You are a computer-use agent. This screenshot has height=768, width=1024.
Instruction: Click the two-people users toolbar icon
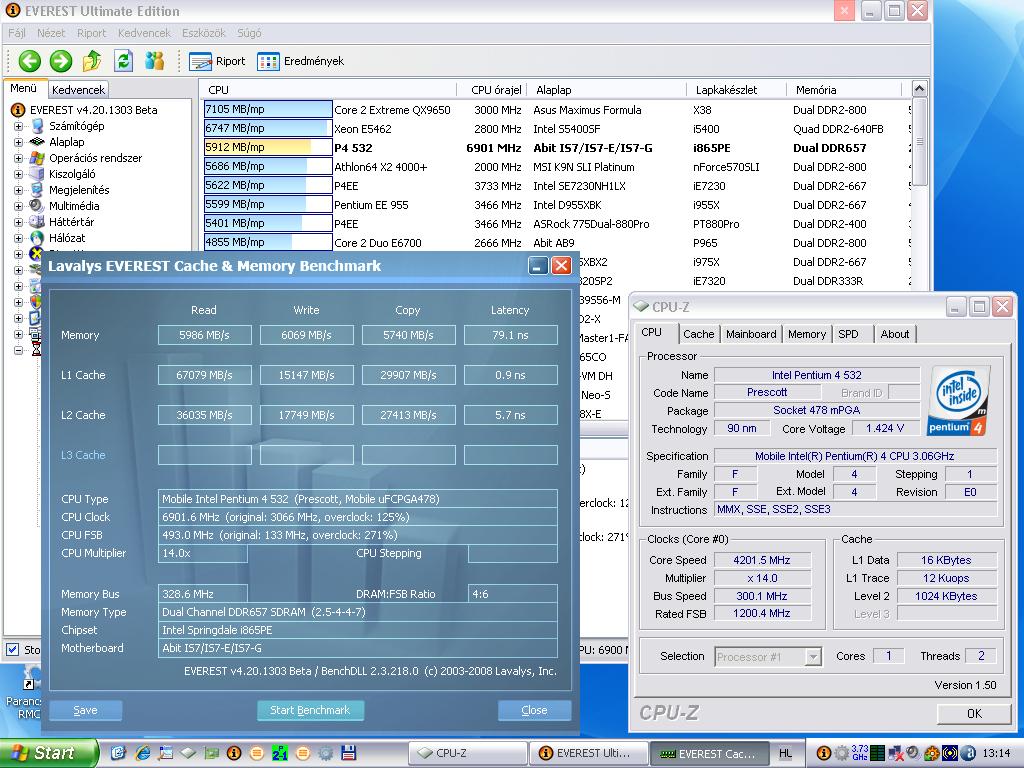154,61
